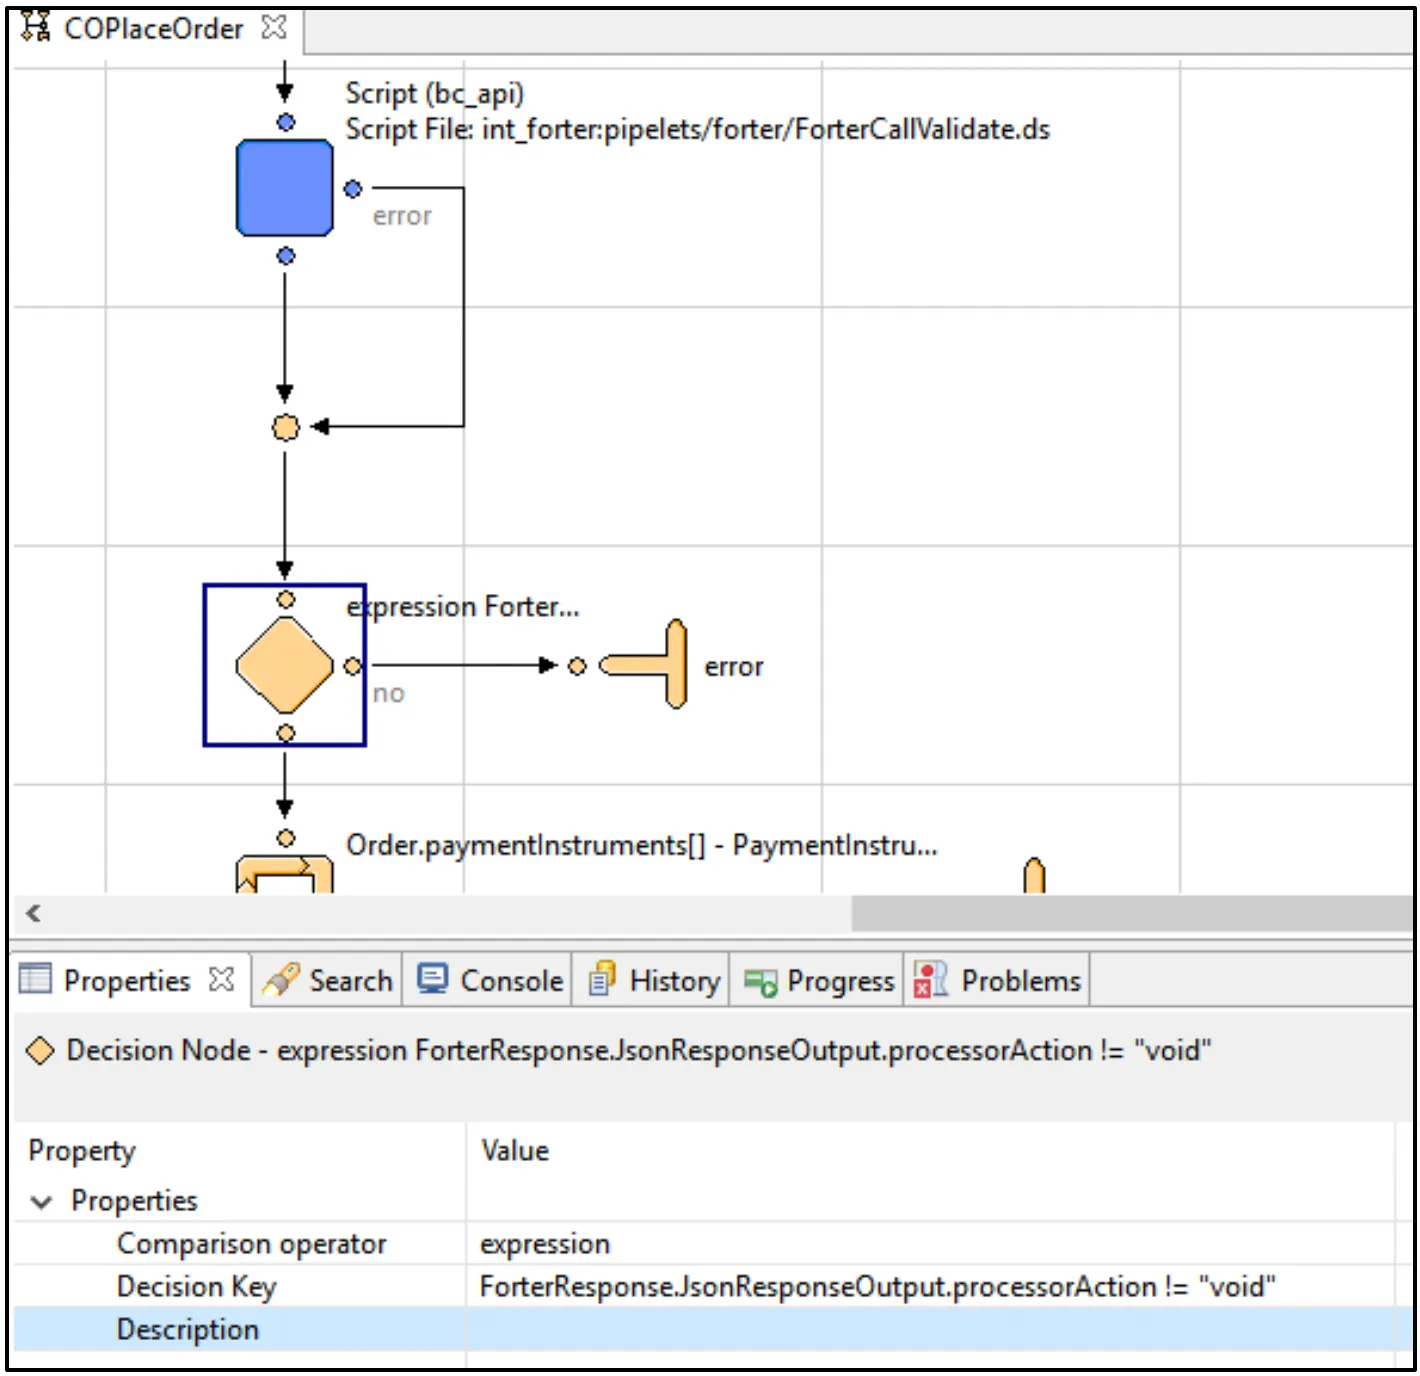
Task: Click the input connector dot above Script node
Action: pos(286,122)
